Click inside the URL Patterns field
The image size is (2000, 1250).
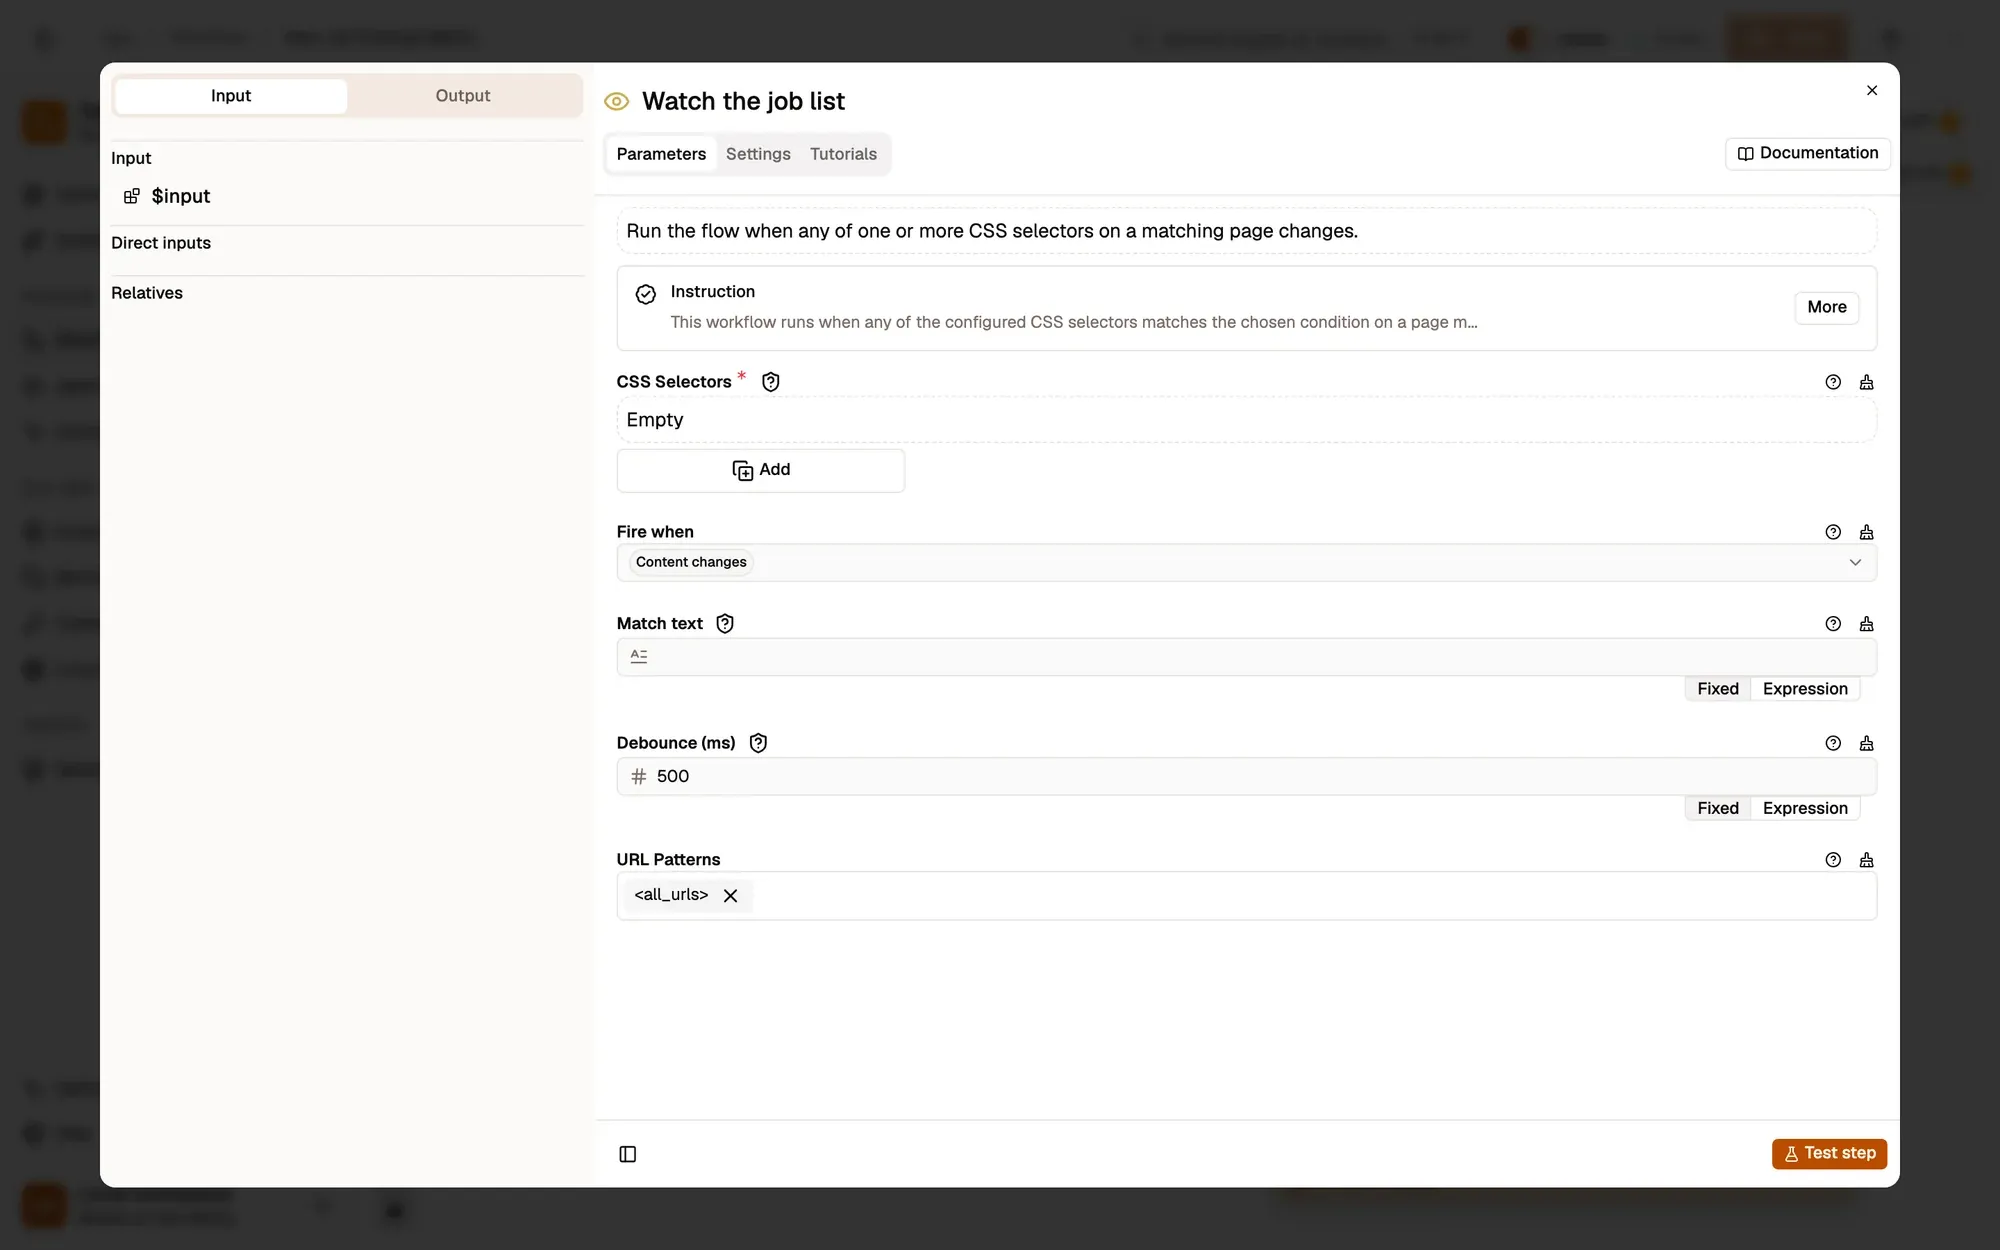pos(1246,896)
